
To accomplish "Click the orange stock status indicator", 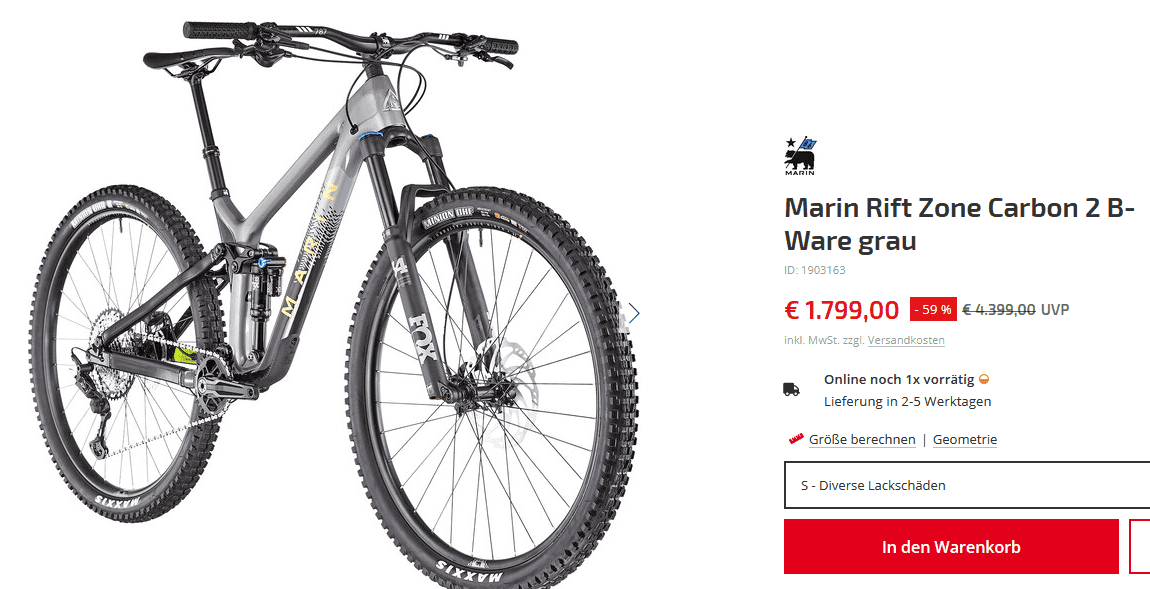I will (x=984, y=380).
